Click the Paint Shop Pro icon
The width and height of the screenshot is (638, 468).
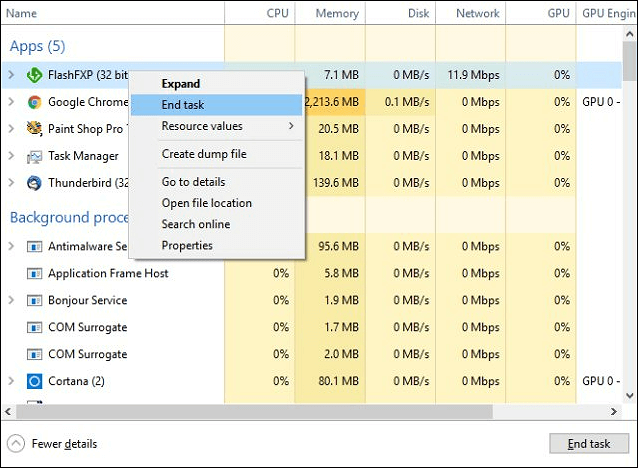[x=34, y=129]
